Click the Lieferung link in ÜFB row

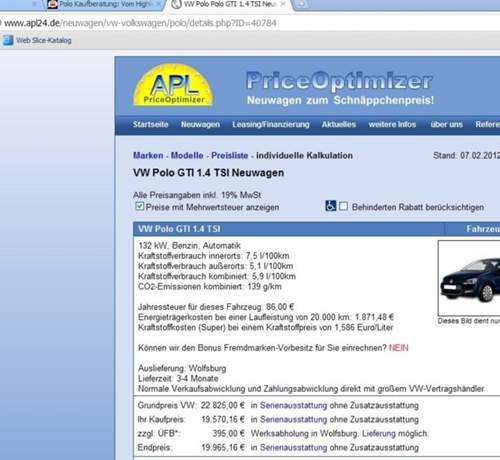[x=379, y=434]
